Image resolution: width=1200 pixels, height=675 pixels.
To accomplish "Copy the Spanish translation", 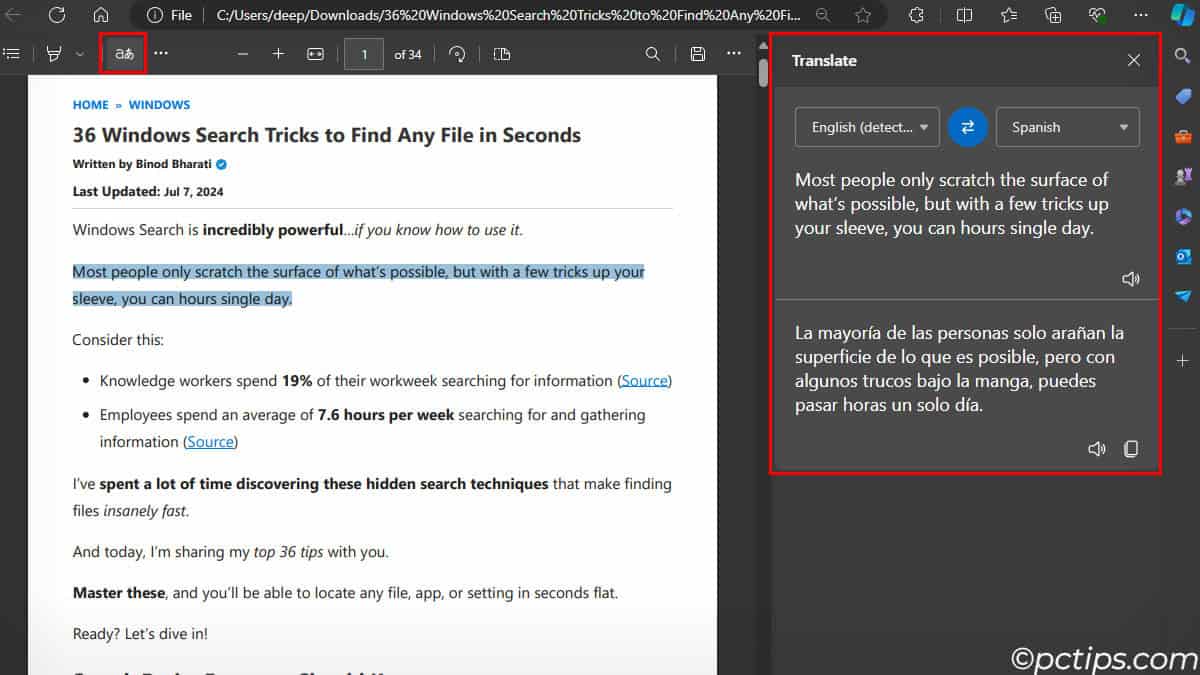I will pos(1131,449).
